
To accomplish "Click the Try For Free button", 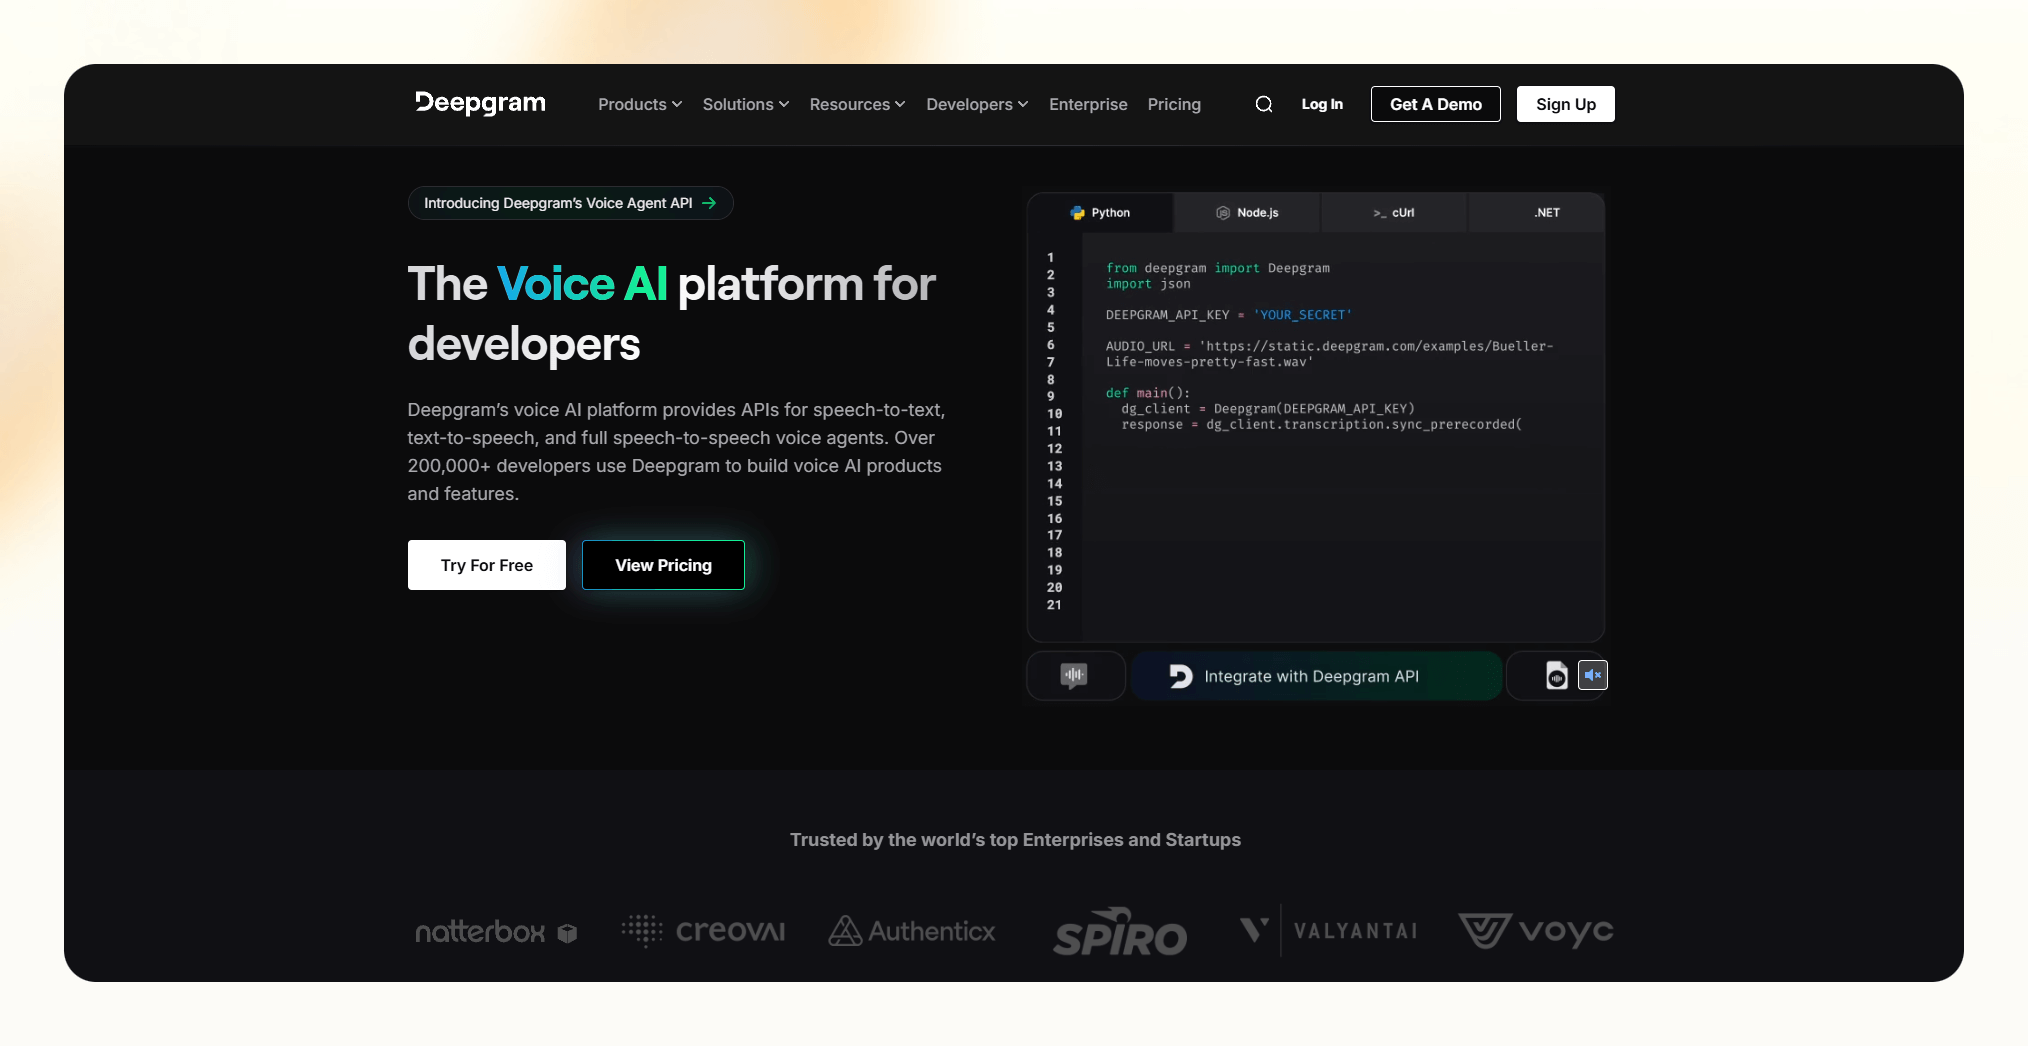I will click(x=487, y=565).
